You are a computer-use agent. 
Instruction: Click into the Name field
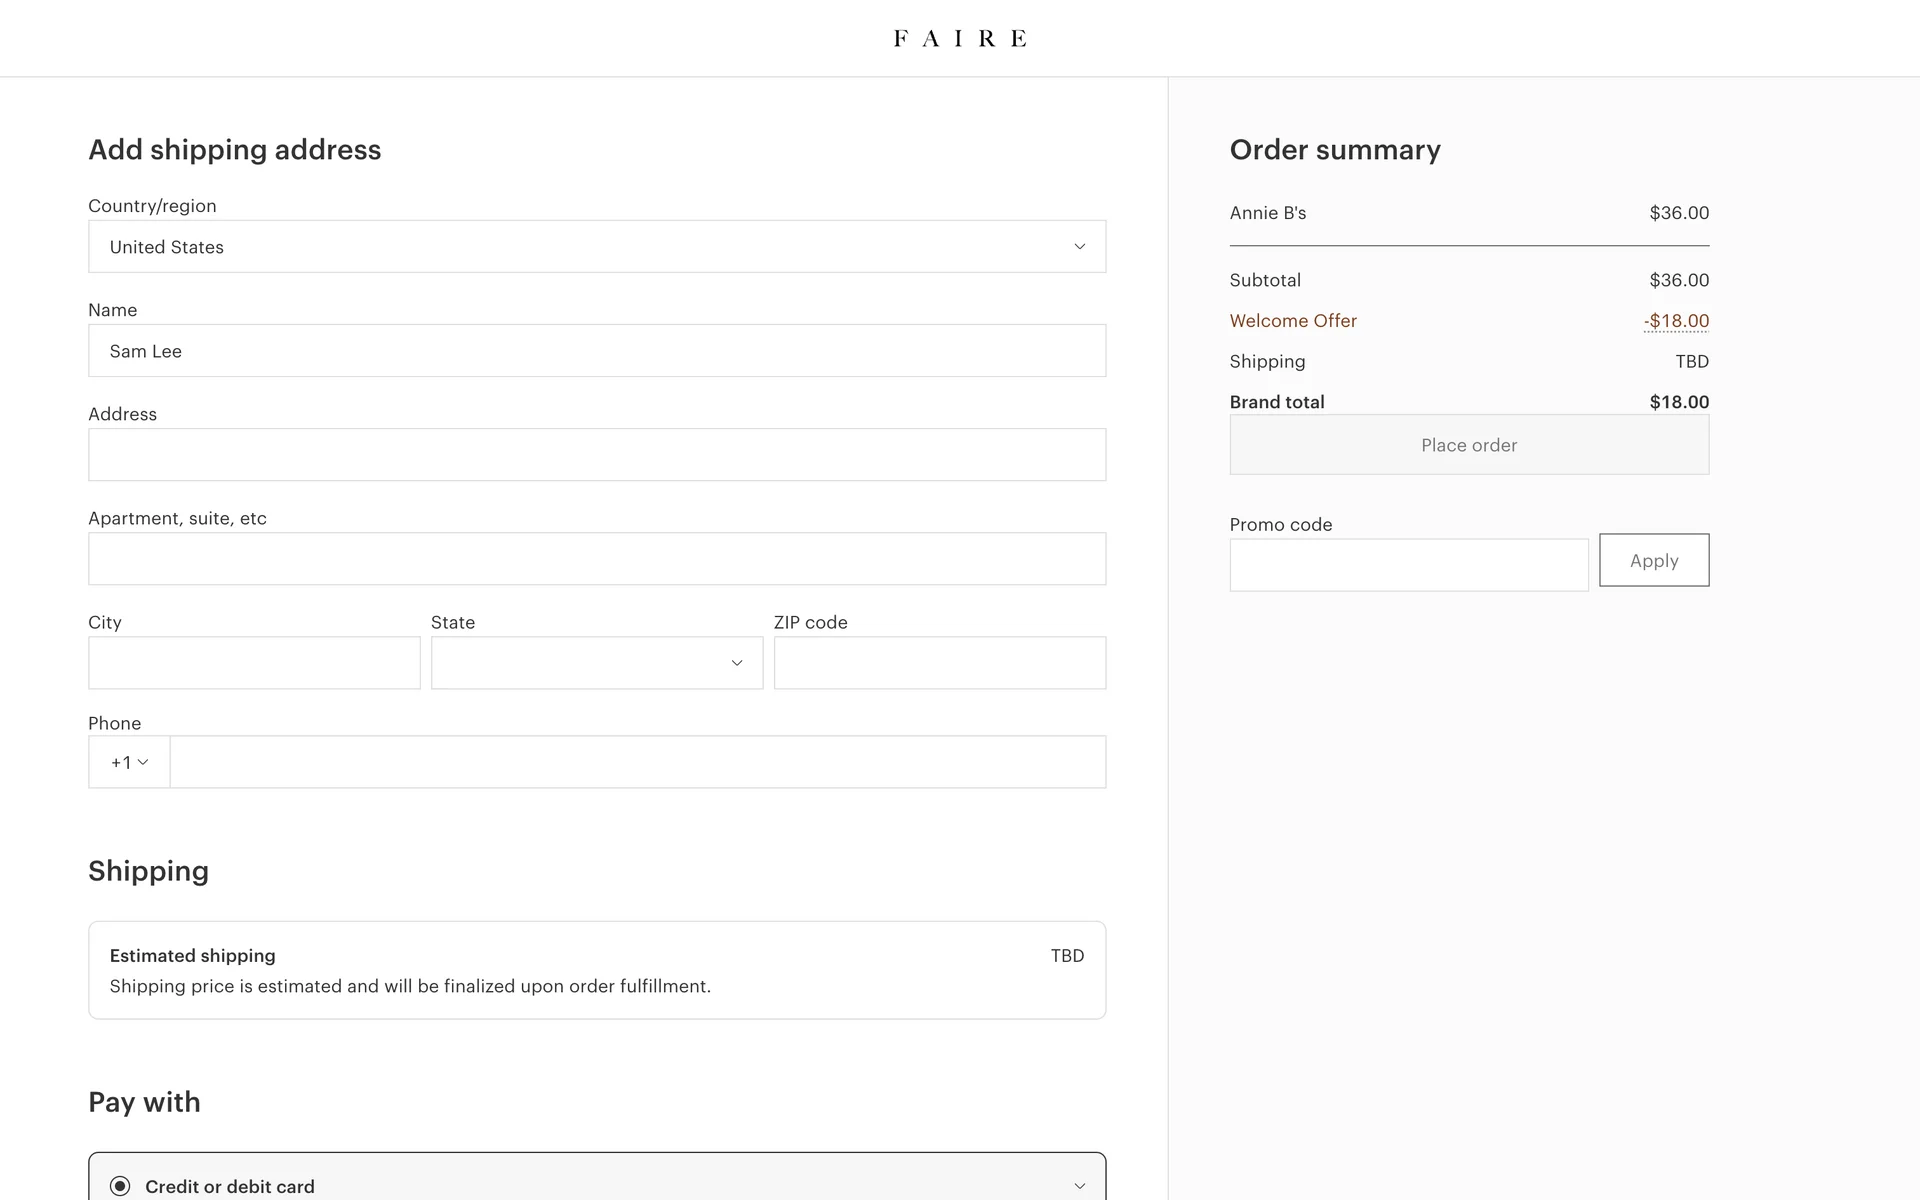(x=596, y=351)
